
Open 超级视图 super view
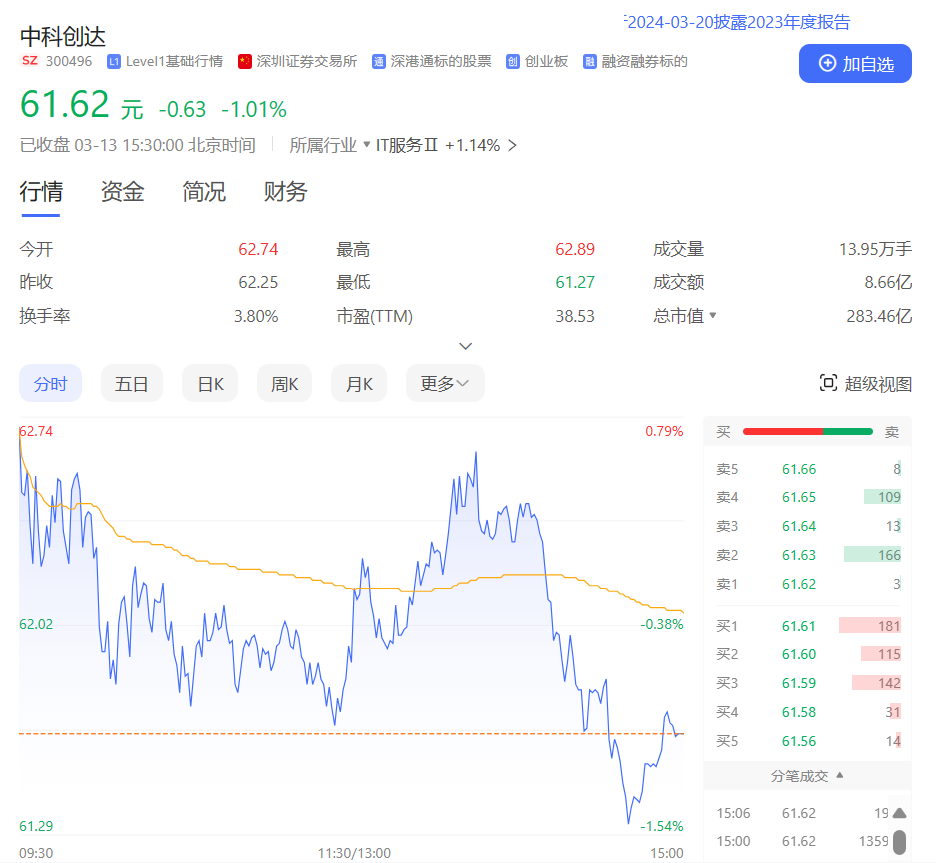pos(866,384)
